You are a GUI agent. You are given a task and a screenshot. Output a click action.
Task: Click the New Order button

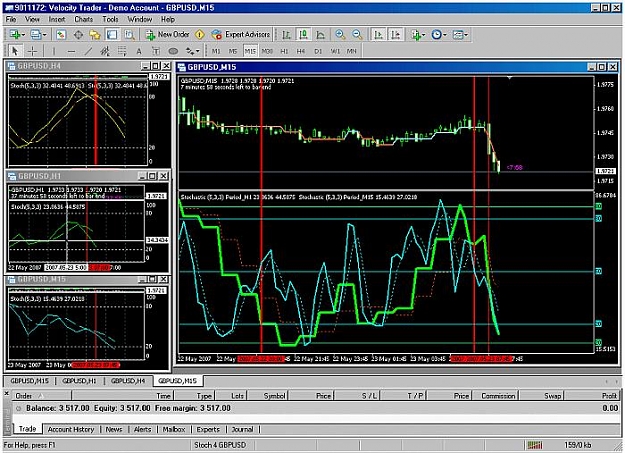[x=168, y=35]
